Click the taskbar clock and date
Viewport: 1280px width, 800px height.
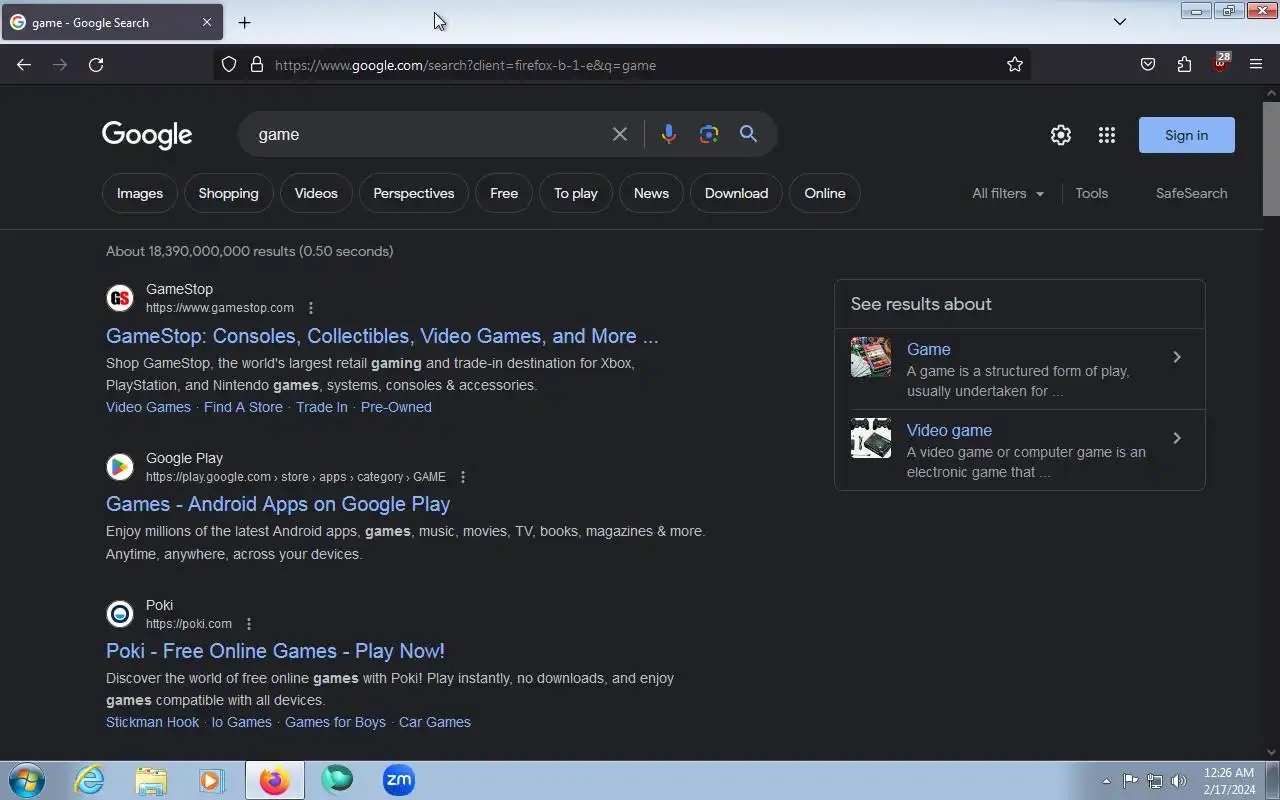tap(1229, 781)
